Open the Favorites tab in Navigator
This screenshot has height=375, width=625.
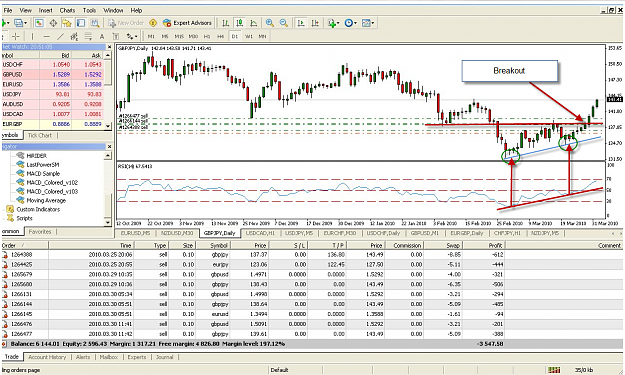click(x=40, y=232)
